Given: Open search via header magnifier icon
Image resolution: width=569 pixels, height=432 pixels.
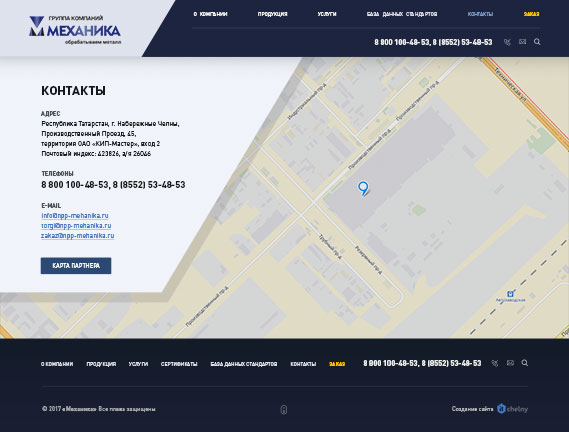Looking at the screenshot, I should pos(537,42).
